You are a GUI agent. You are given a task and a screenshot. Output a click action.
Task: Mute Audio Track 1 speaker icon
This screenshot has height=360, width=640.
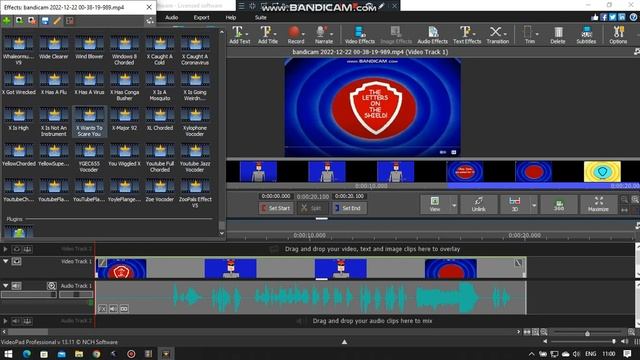(16, 286)
